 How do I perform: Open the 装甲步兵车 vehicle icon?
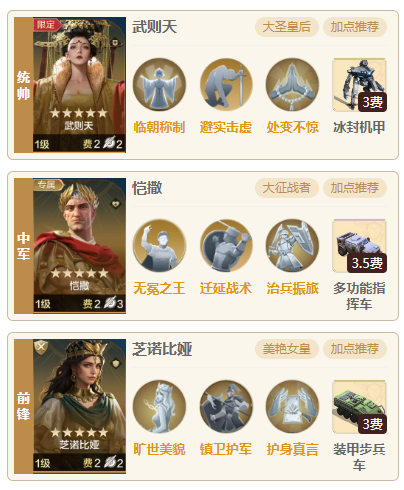pyautogui.click(x=359, y=407)
